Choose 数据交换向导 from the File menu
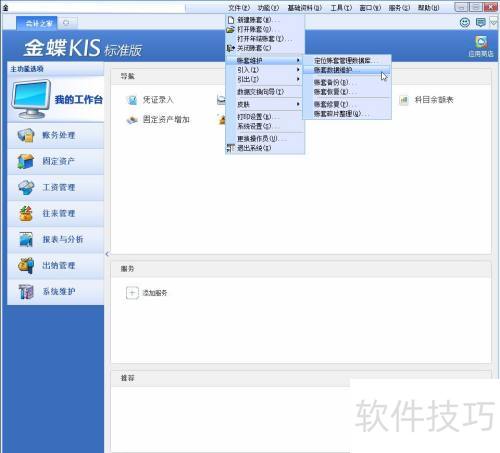 pos(265,92)
